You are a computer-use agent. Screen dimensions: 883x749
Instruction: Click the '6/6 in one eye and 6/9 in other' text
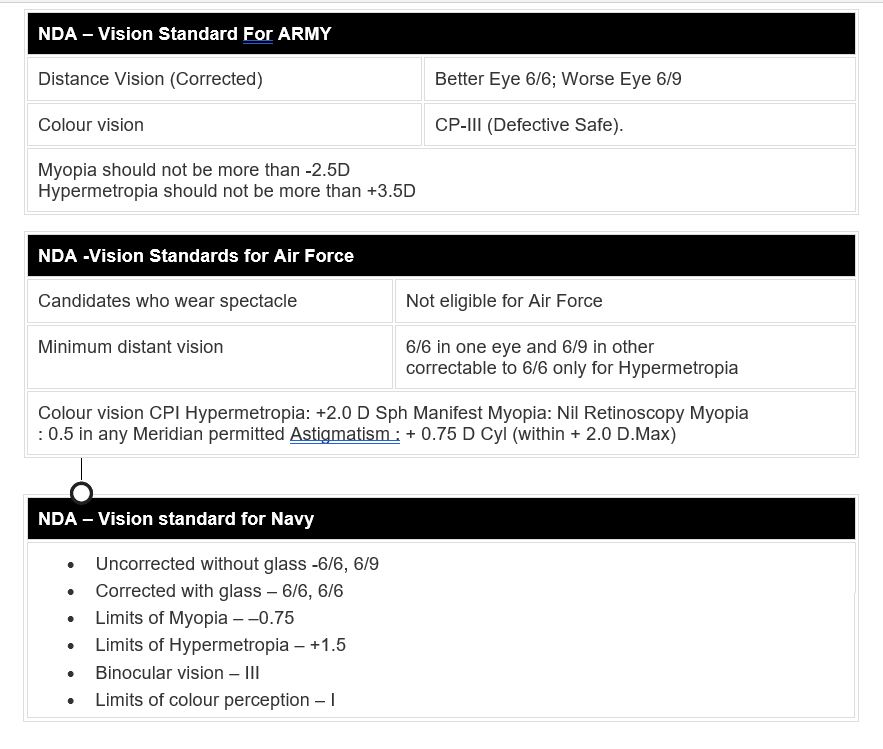pos(530,346)
